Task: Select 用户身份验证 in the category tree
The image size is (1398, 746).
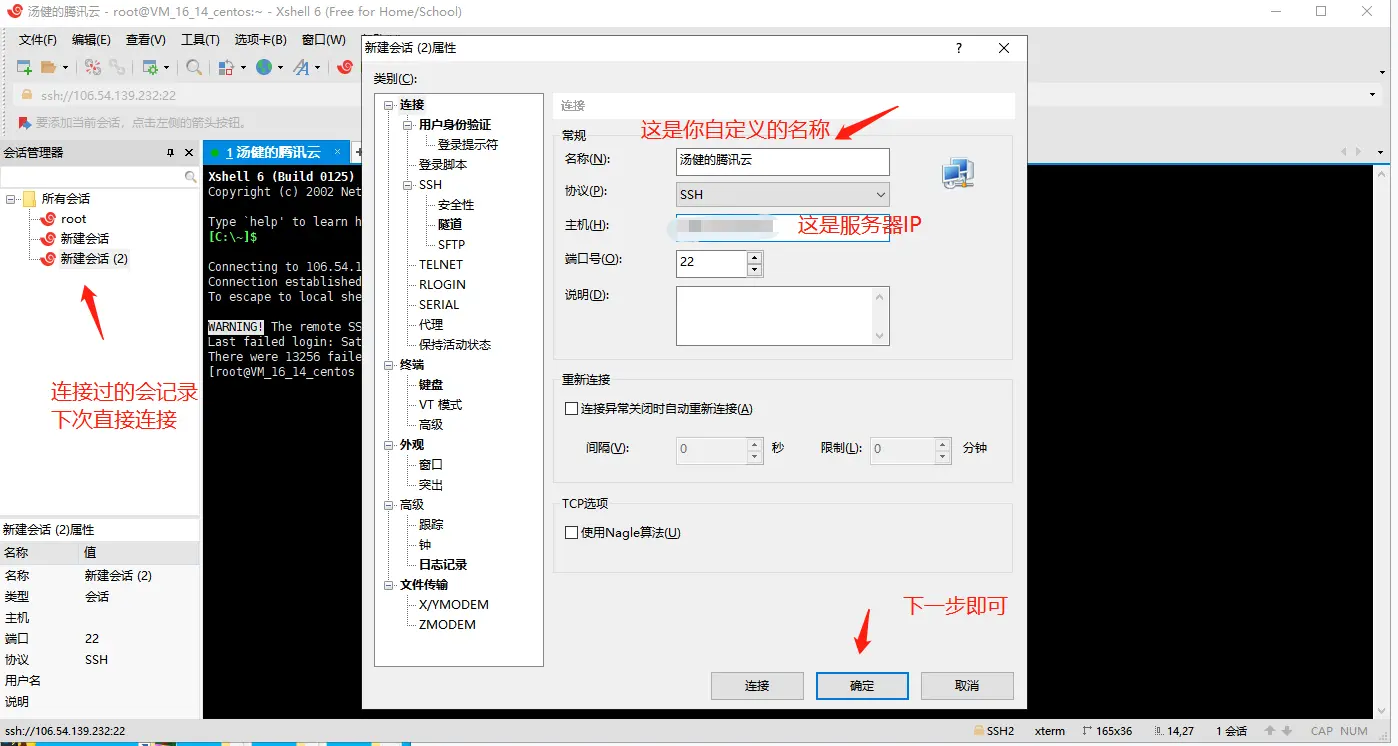Action: point(455,125)
